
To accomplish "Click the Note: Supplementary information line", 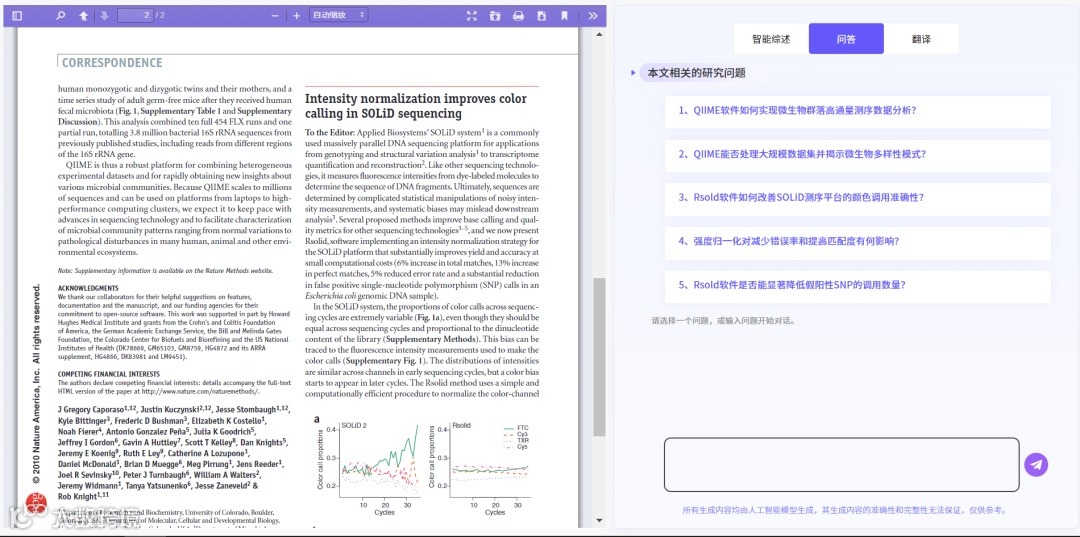I will tap(165, 271).
